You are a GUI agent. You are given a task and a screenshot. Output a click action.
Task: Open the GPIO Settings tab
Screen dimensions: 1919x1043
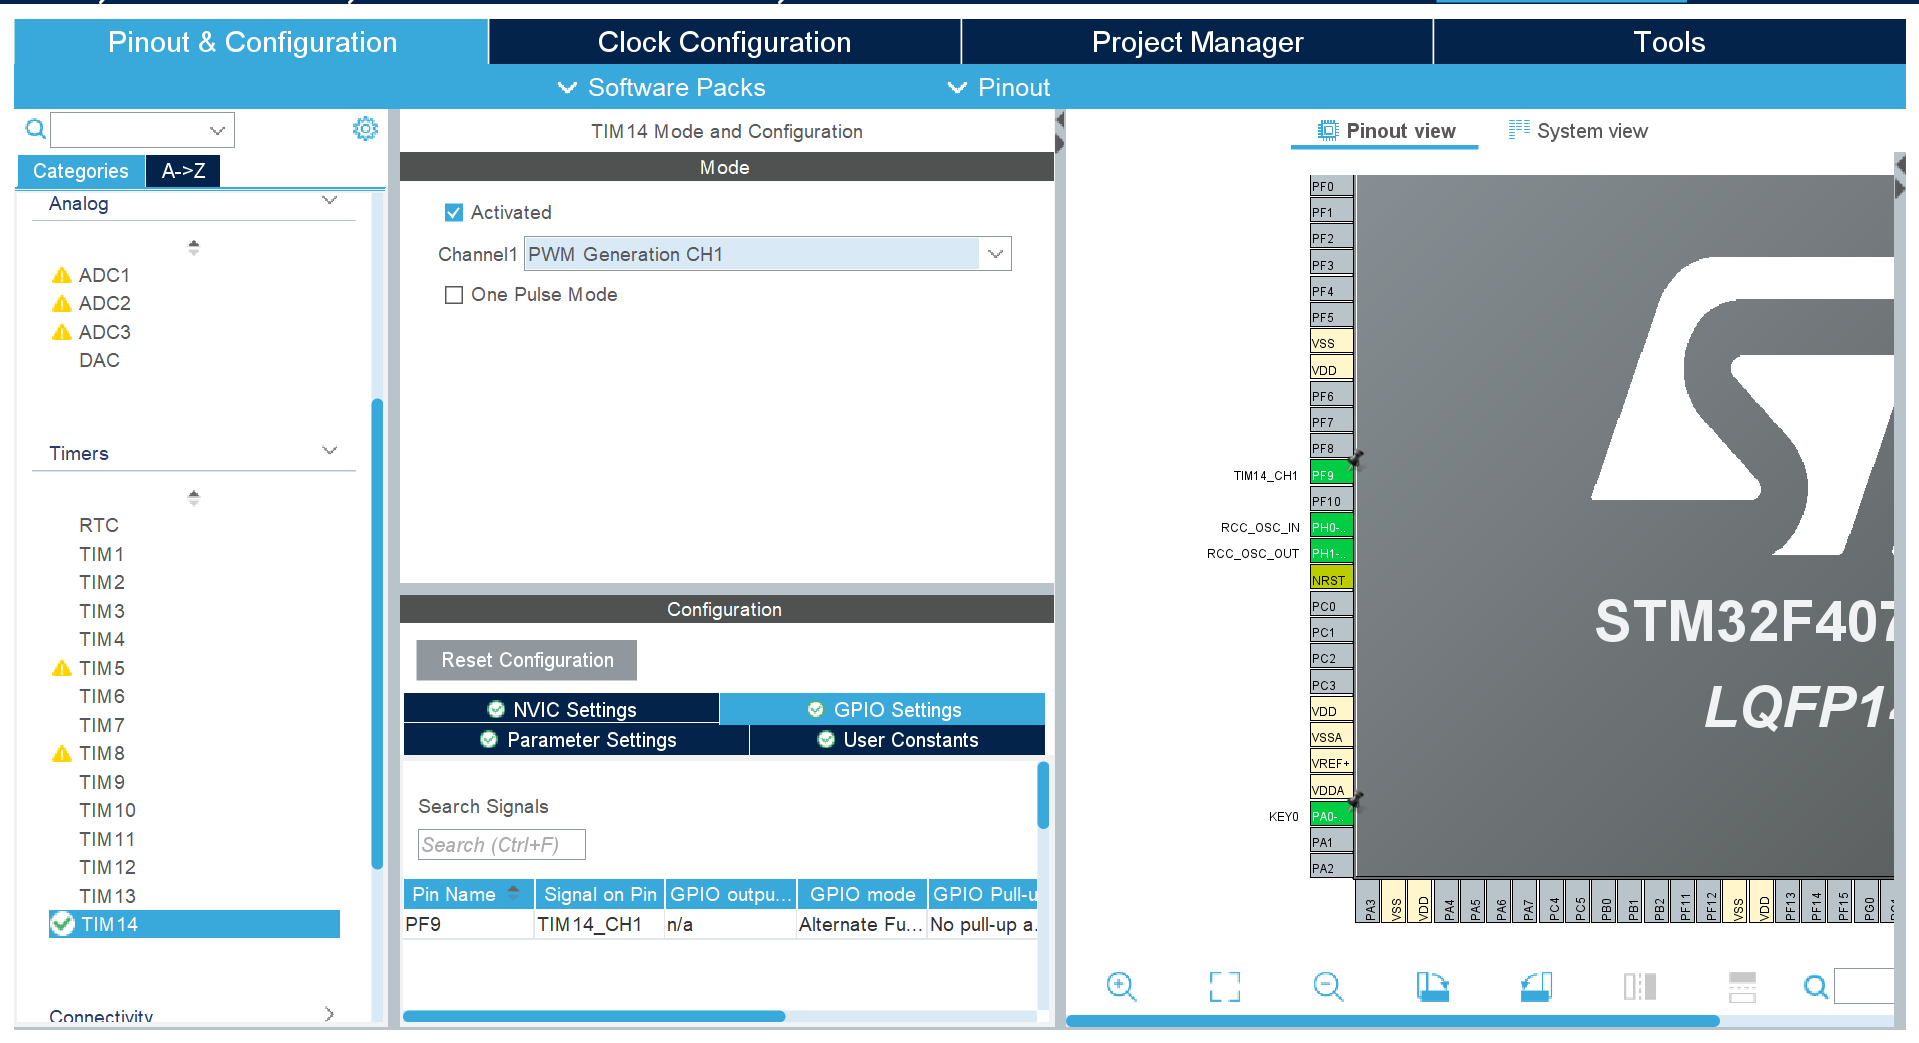[883, 709]
